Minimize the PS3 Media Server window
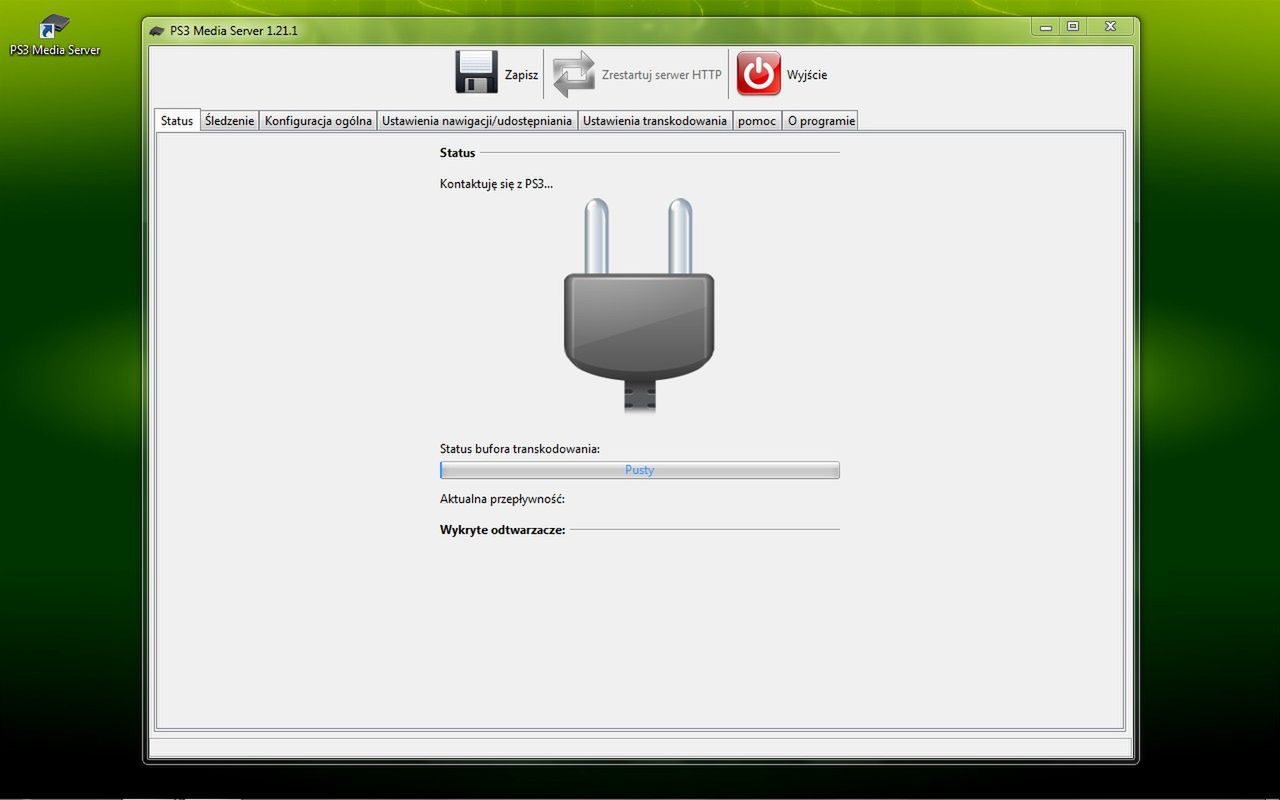 click(x=1046, y=27)
